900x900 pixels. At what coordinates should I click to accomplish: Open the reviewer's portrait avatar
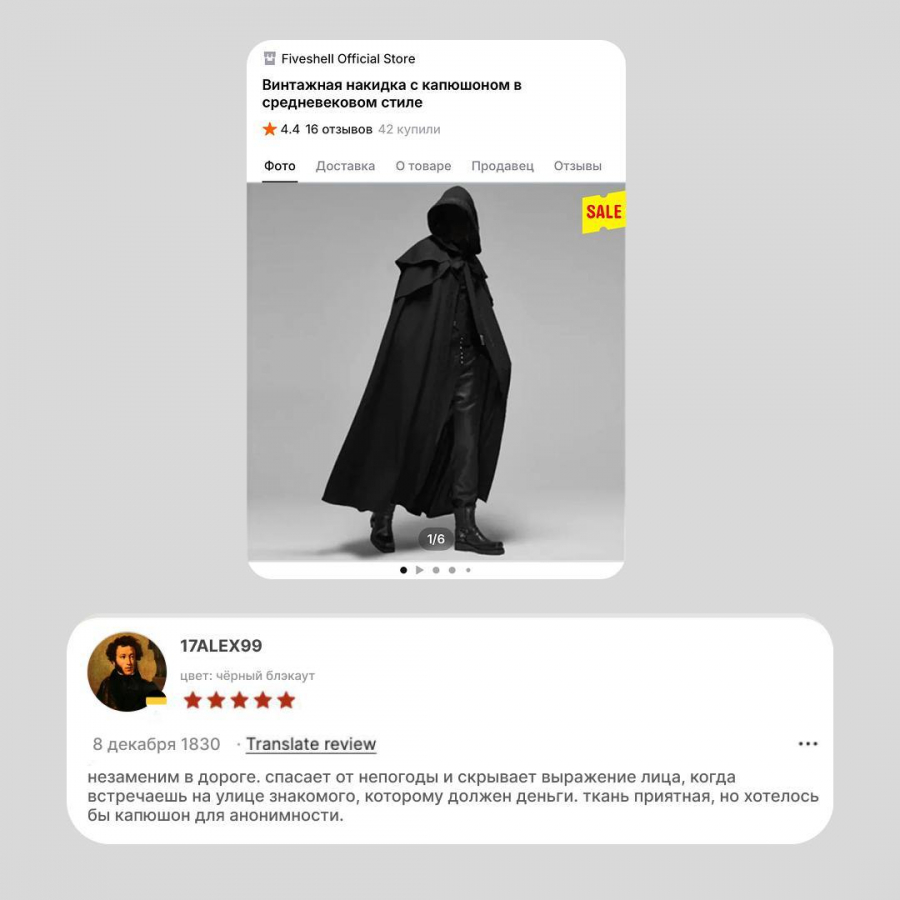click(x=127, y=672)
